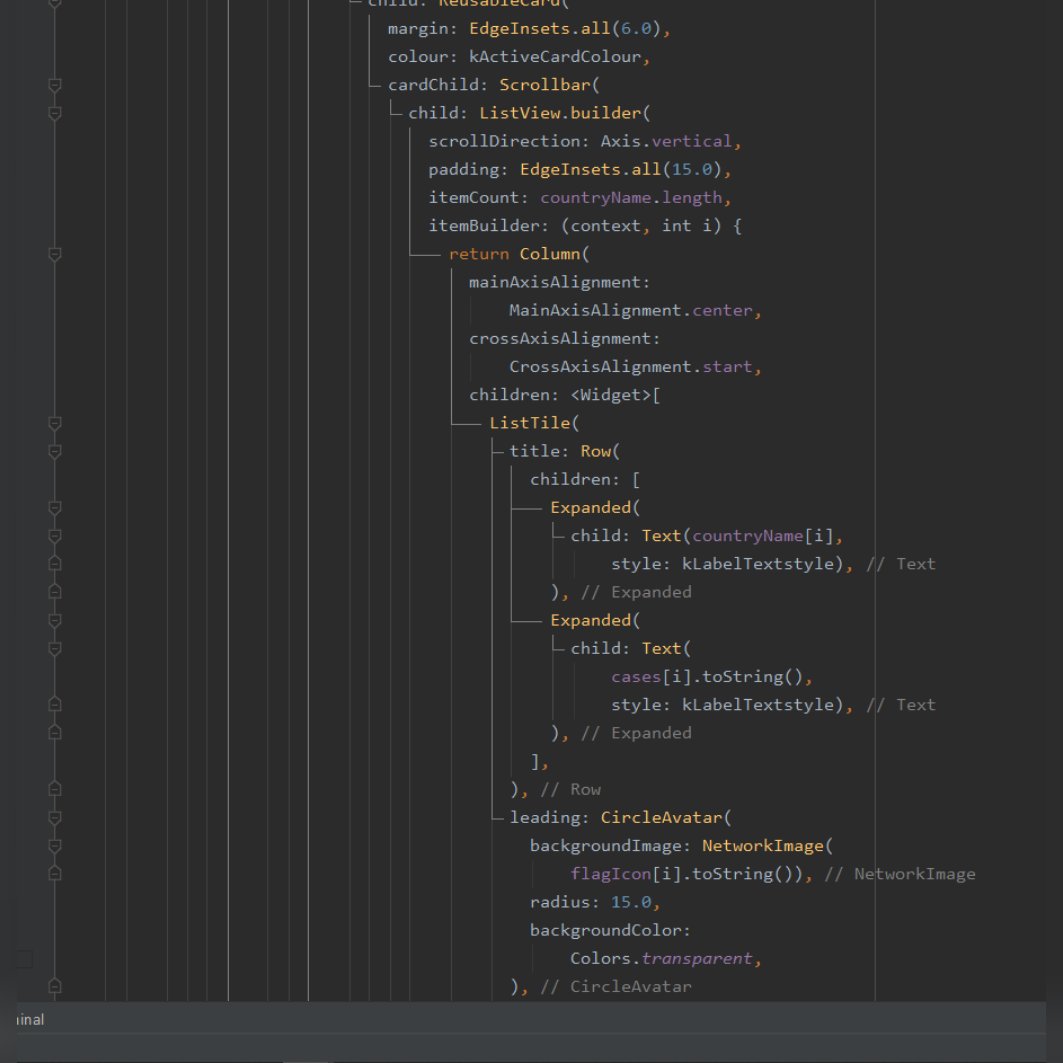Fold the title: Row( block in gutter
The height and width of the screenshot is (1063, 1063).
click(55, 452)
